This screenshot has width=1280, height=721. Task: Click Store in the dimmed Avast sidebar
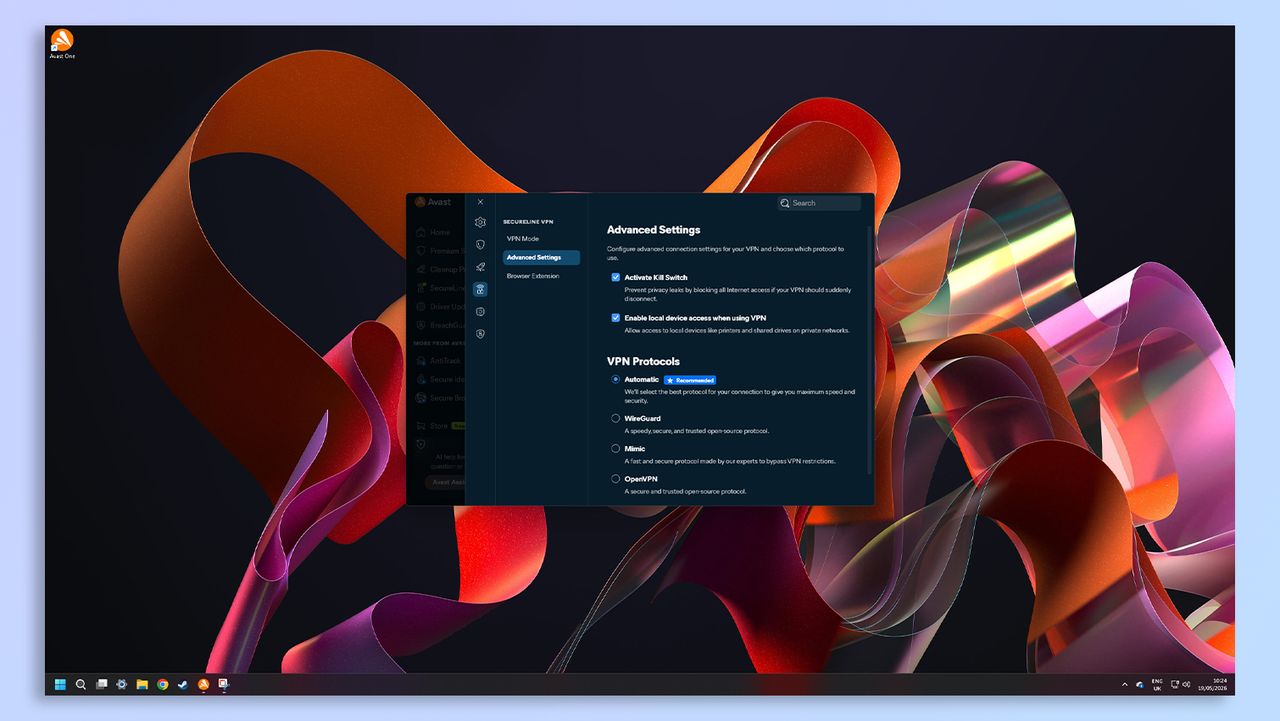438,426
